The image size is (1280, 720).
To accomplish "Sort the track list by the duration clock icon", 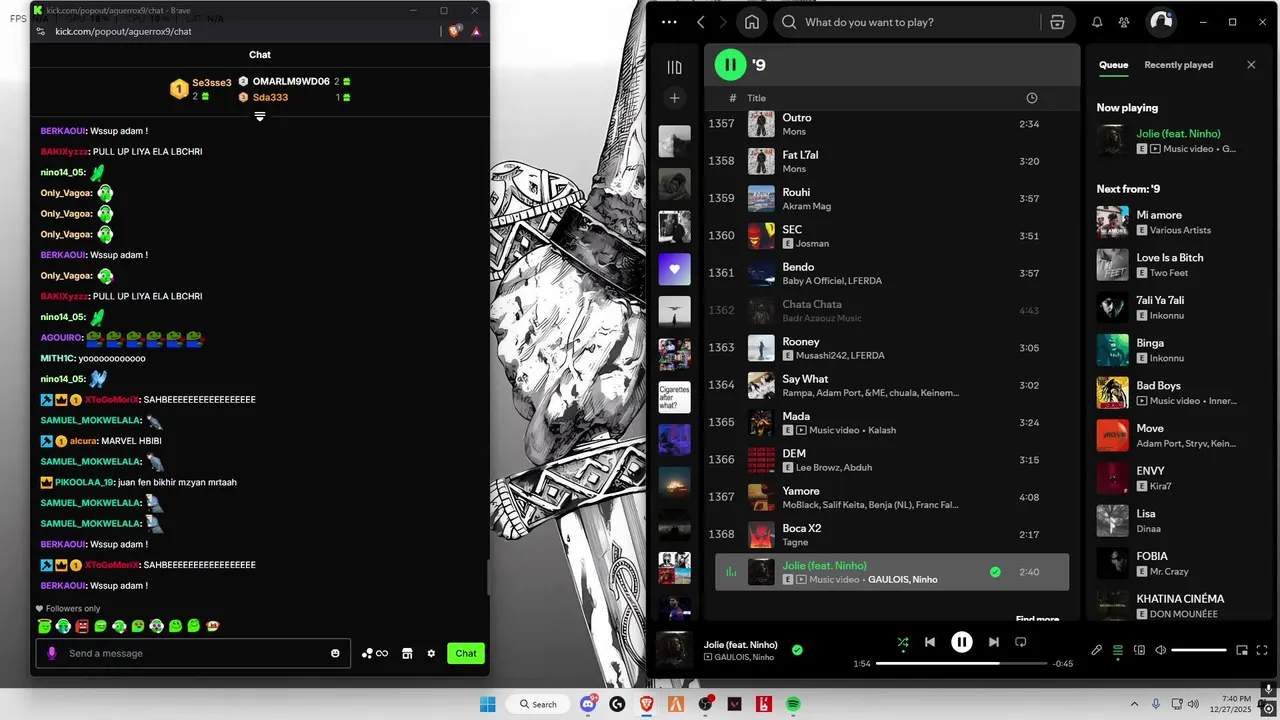I will pos(1032,98).
